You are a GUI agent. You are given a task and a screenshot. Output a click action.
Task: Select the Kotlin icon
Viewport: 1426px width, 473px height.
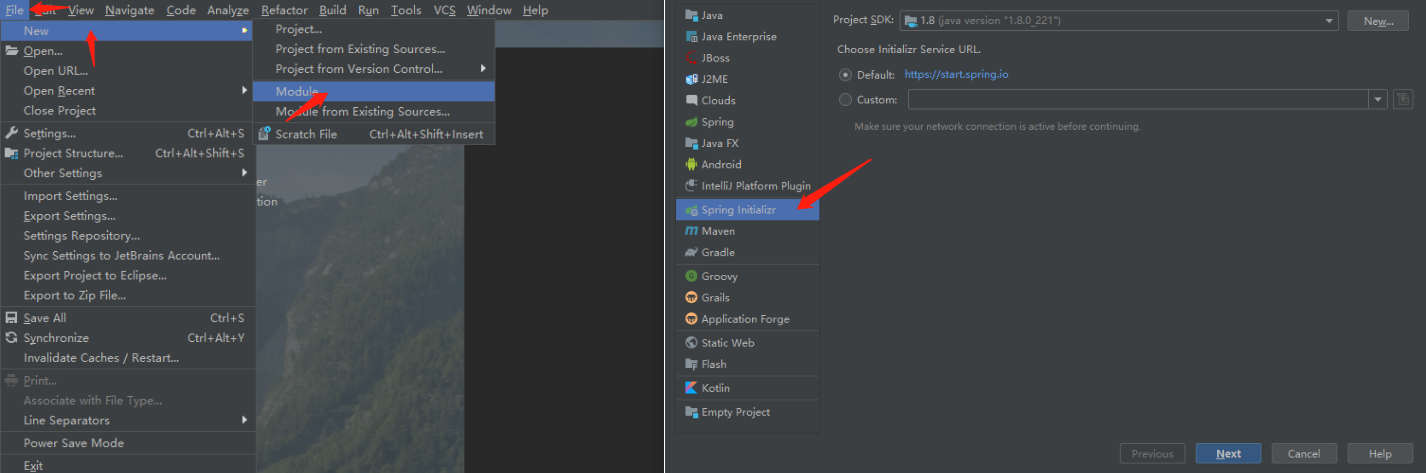coord(691,388)
